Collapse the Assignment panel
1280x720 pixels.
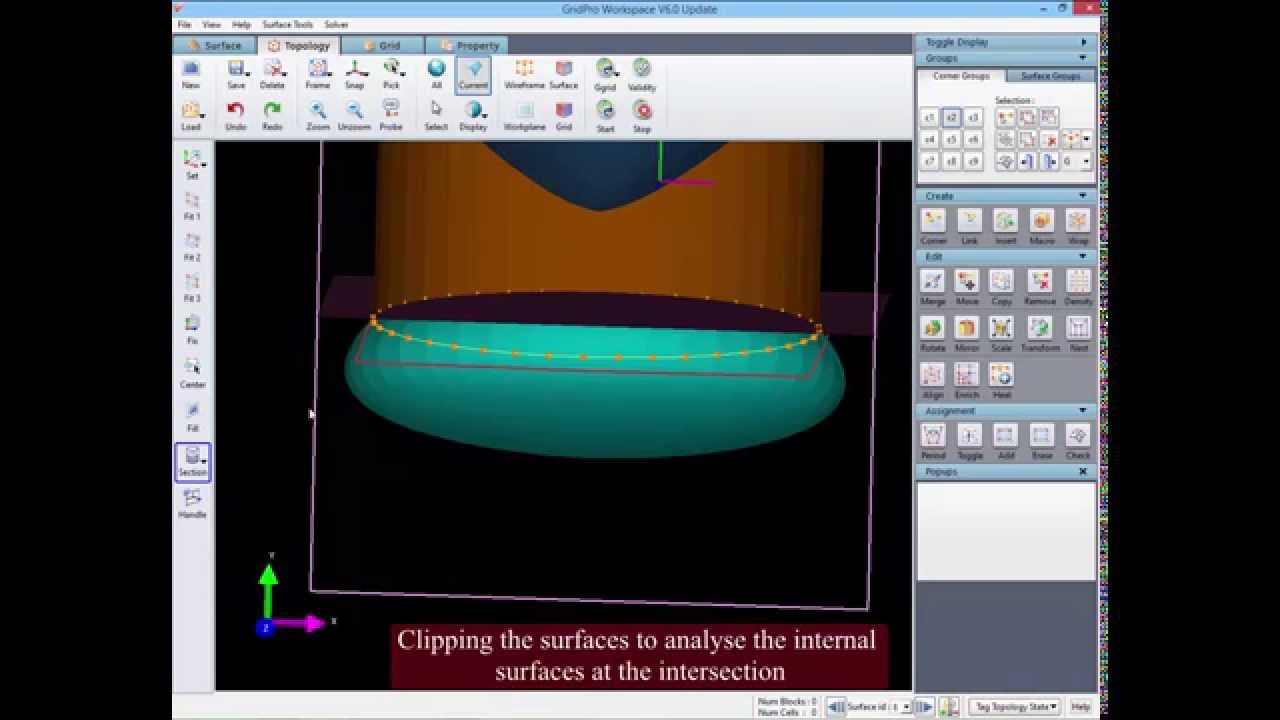pyautogui.click(x=1083, y=411)
